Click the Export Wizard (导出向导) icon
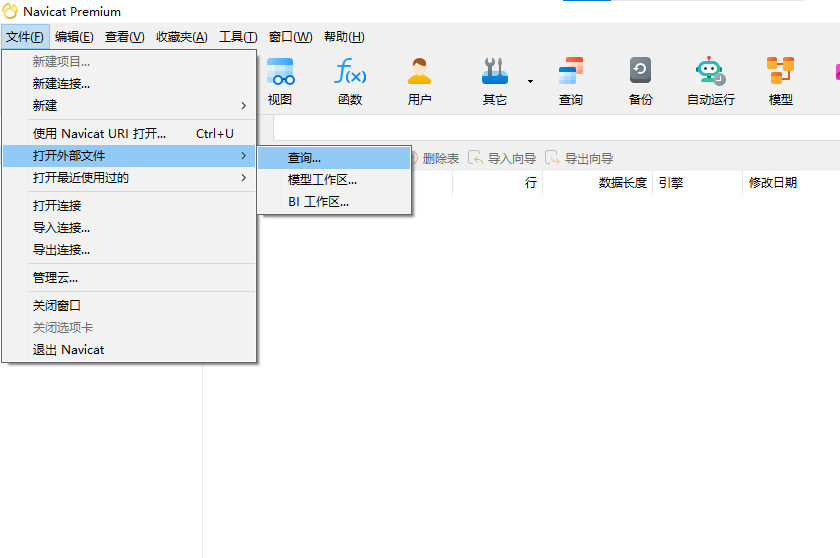The height and width of the screenshot is (558, 840). 552,158
